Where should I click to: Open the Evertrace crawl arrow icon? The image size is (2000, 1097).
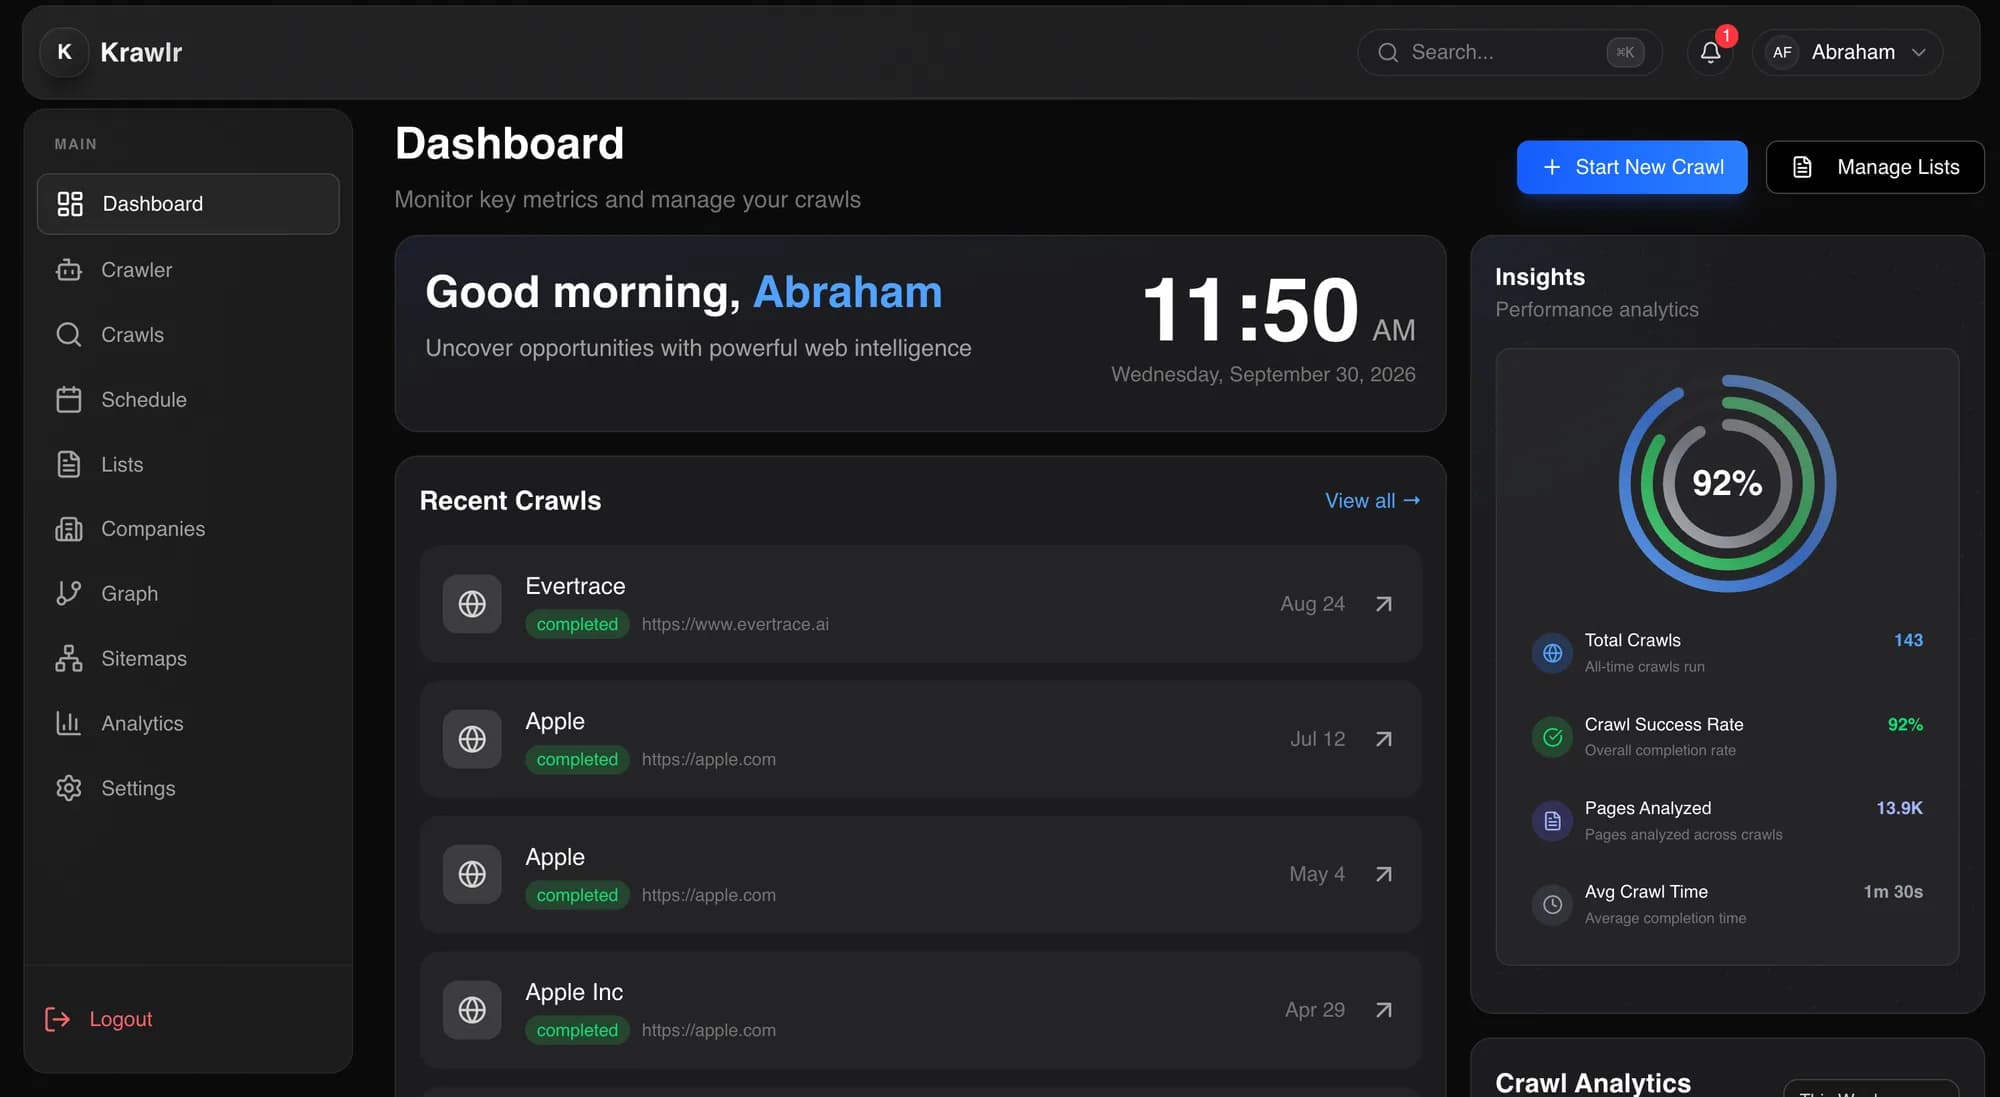point(1383,604)
